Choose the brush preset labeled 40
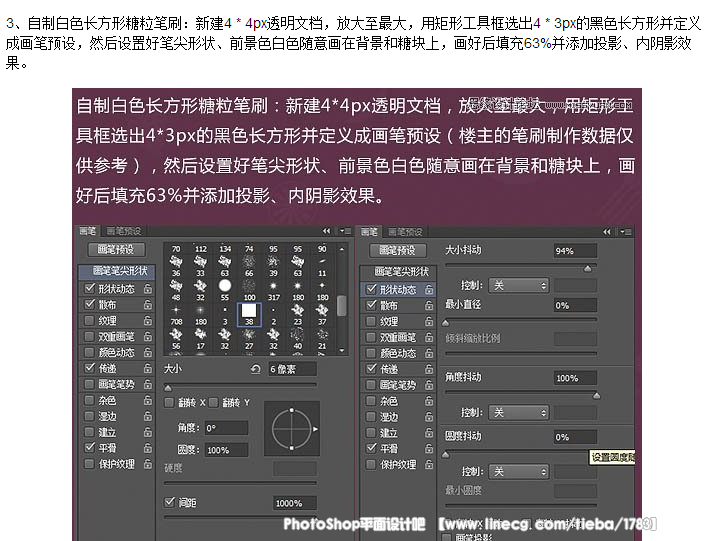The height and width of the screenshot is (541, 707). point(298,339)
